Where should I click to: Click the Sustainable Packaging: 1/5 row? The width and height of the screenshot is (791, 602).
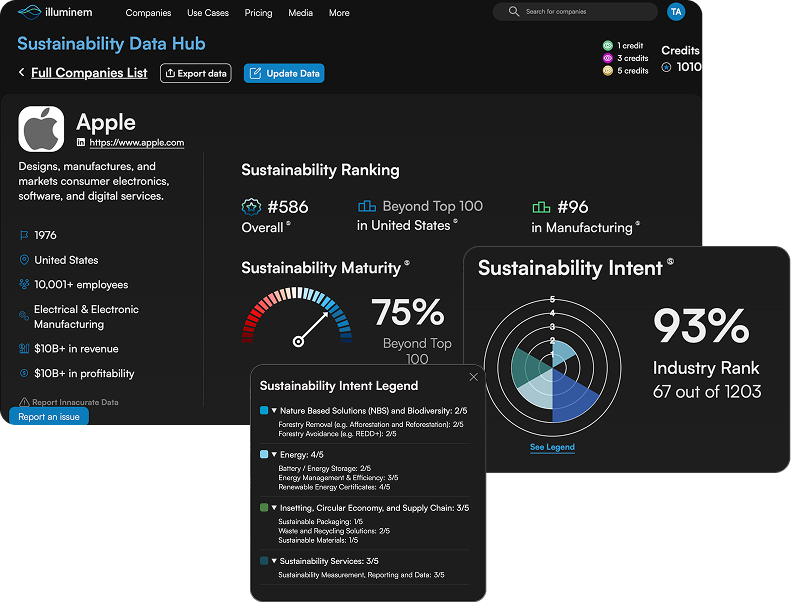pos(321,521)
